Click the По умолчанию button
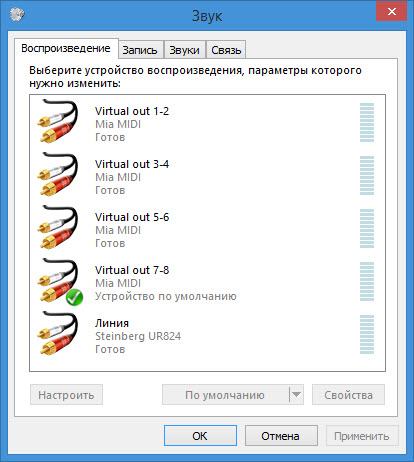The width and height of the screenshot is (414, 462). [x=225, y=395]
